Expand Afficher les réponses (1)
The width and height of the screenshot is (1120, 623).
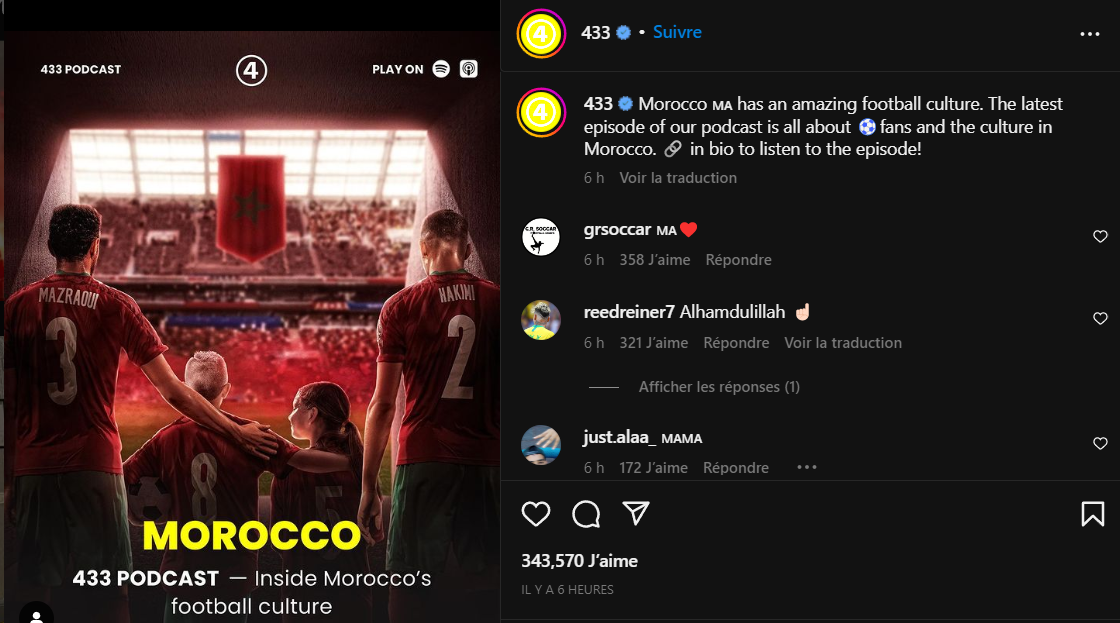(x=719, y=387)
